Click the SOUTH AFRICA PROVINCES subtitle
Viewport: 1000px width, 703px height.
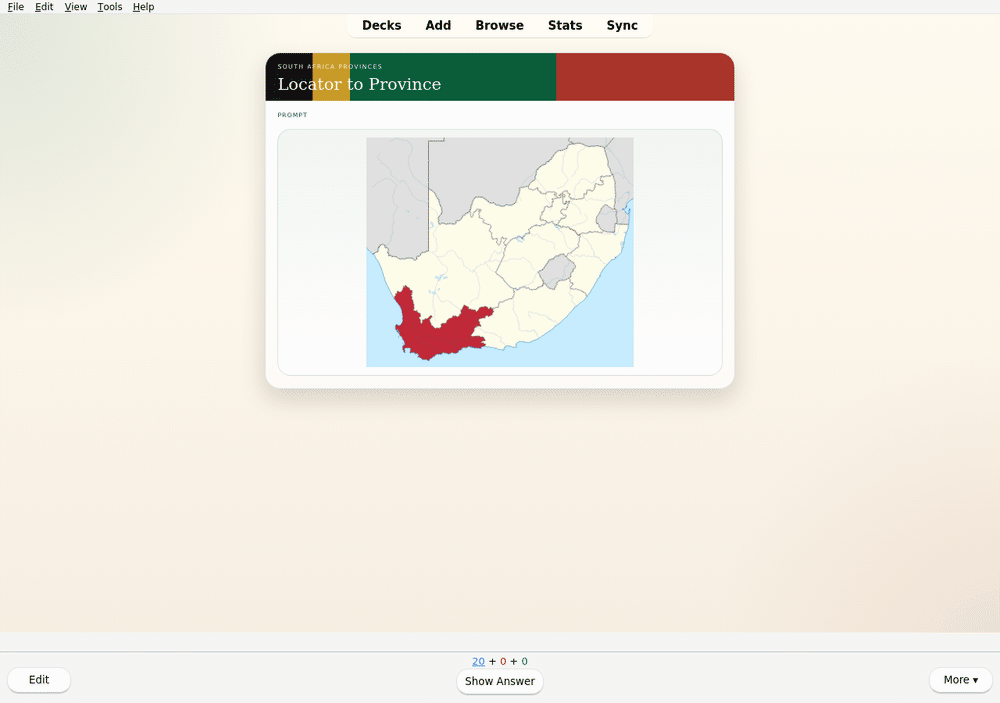tap(330, 66)
